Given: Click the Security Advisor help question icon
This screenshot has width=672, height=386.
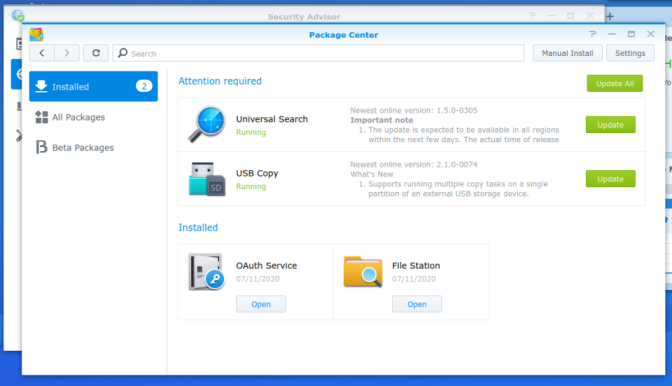Looking at the screenshot, I should 532,16.
